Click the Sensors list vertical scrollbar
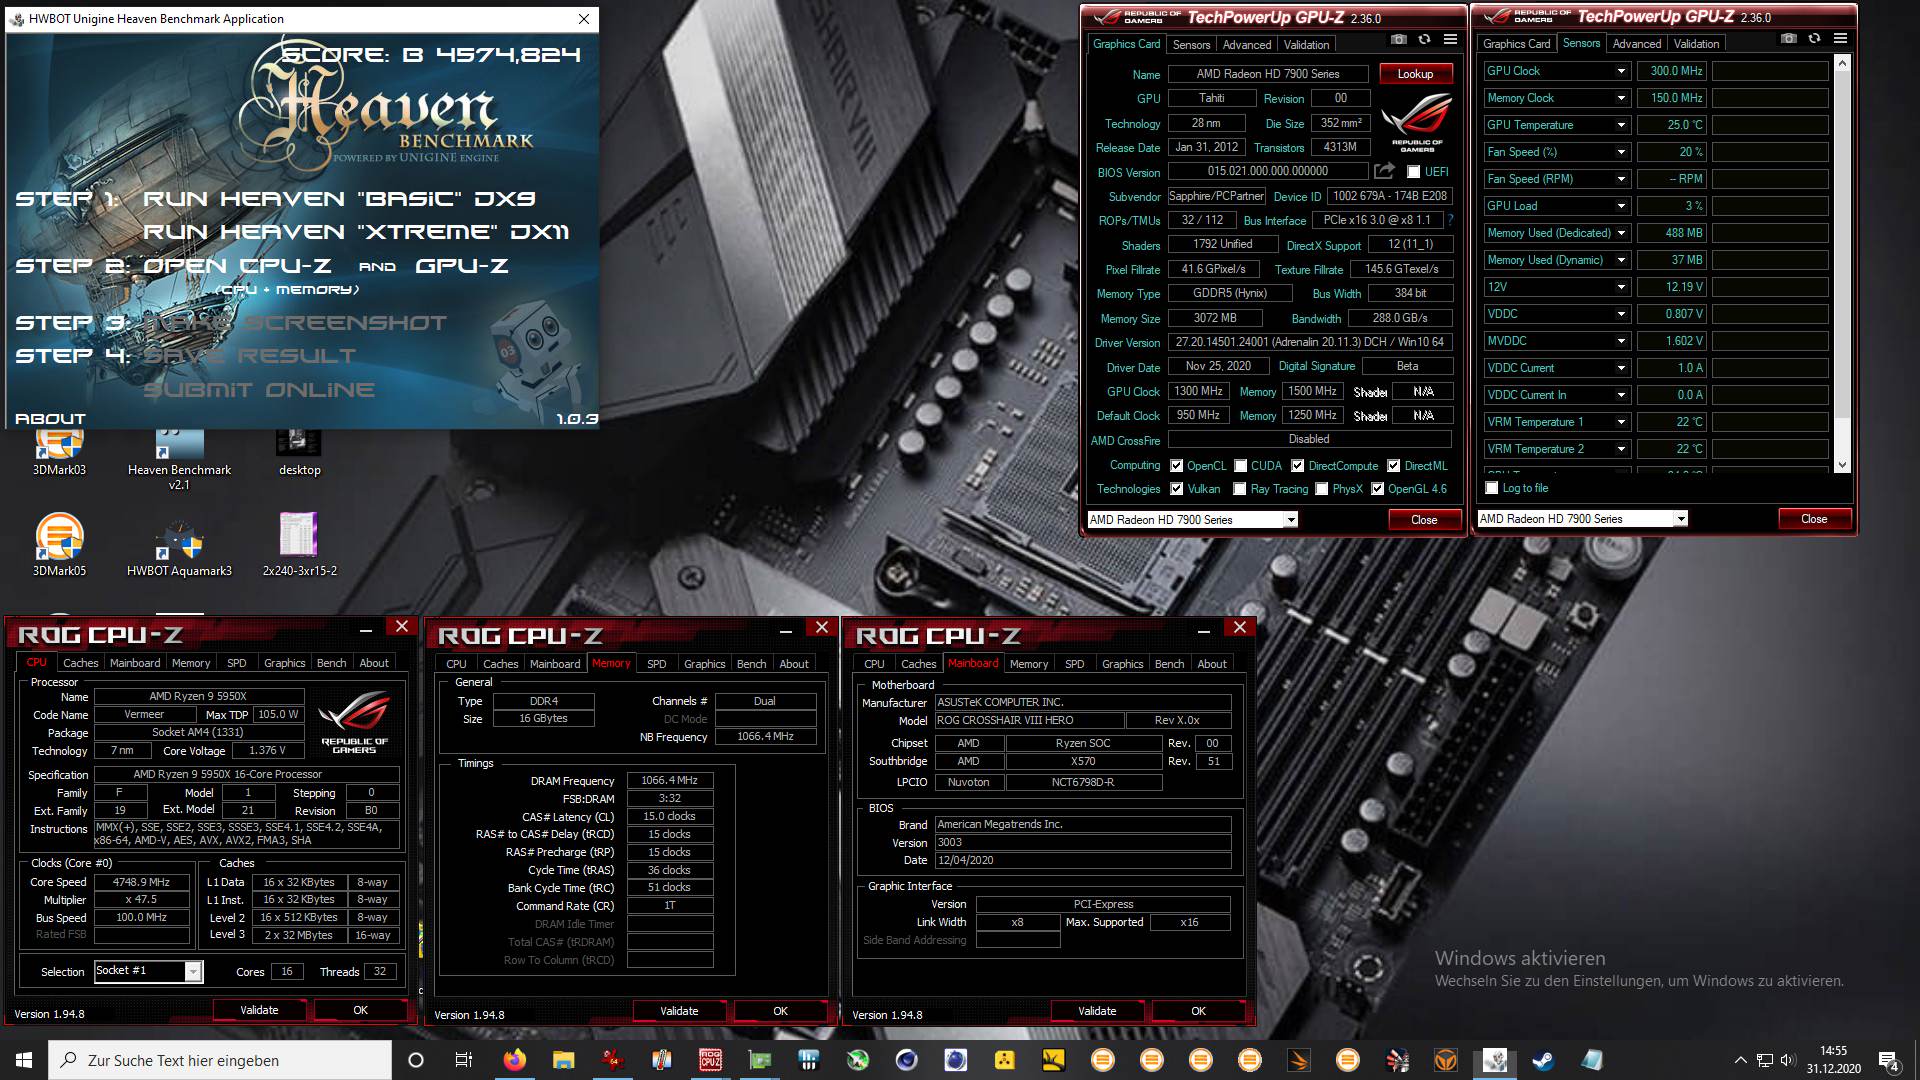This screenshot has width=1920, height=1080. 1843,263
